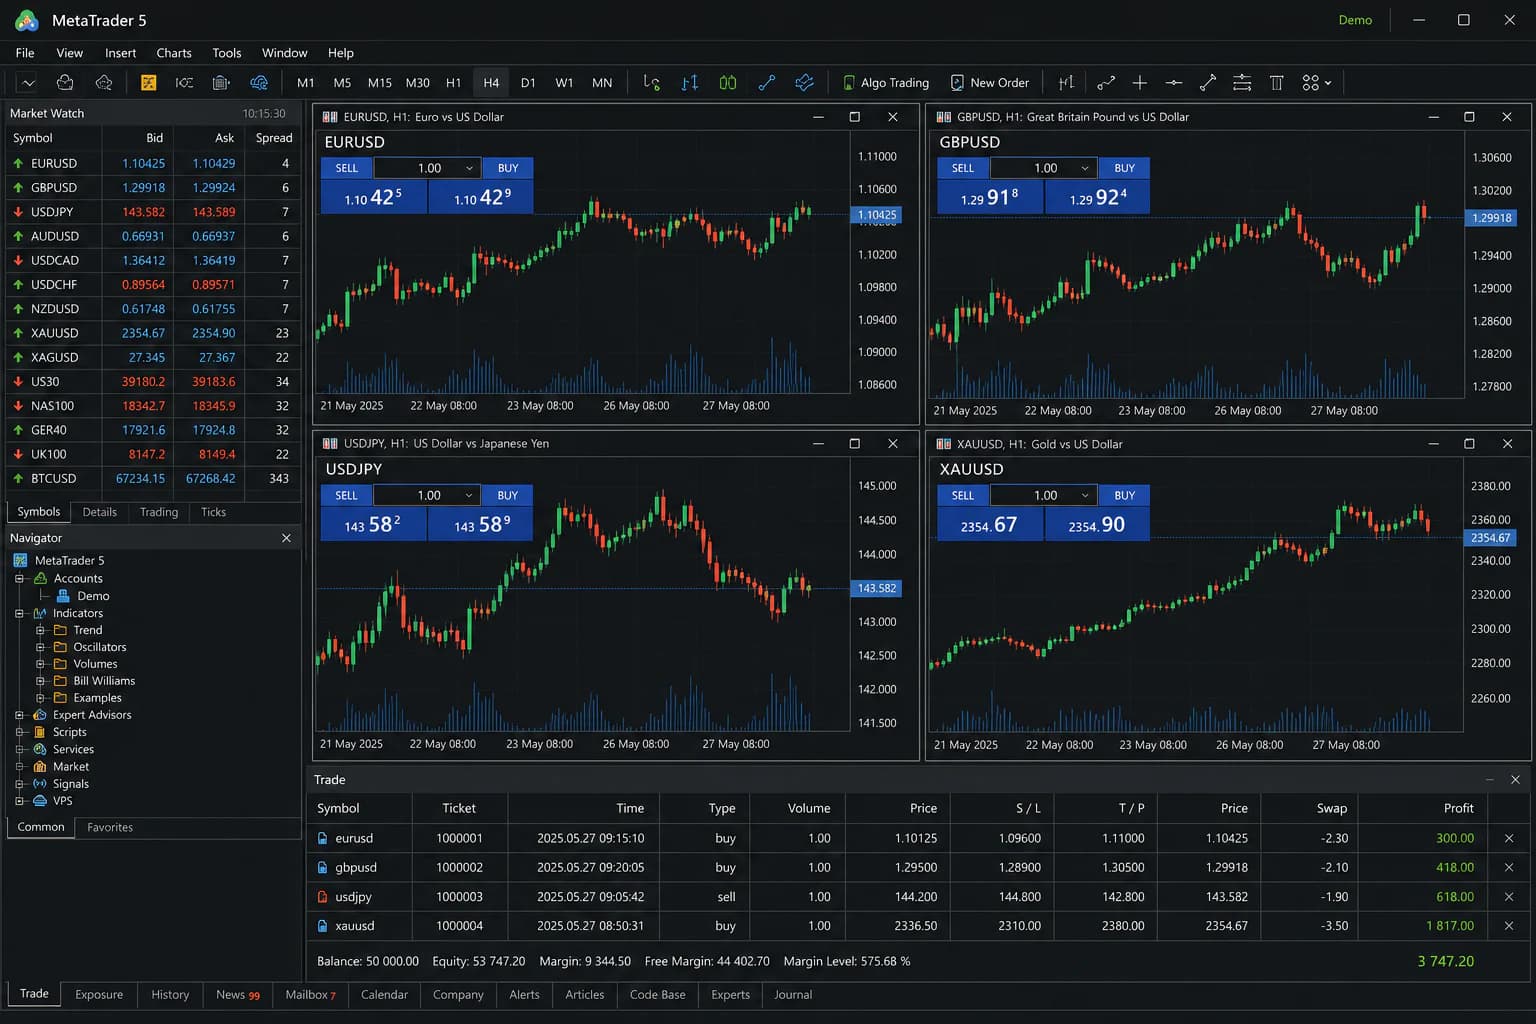
Task: Expand the Expert Advisors node
Action: click(19, 715)
